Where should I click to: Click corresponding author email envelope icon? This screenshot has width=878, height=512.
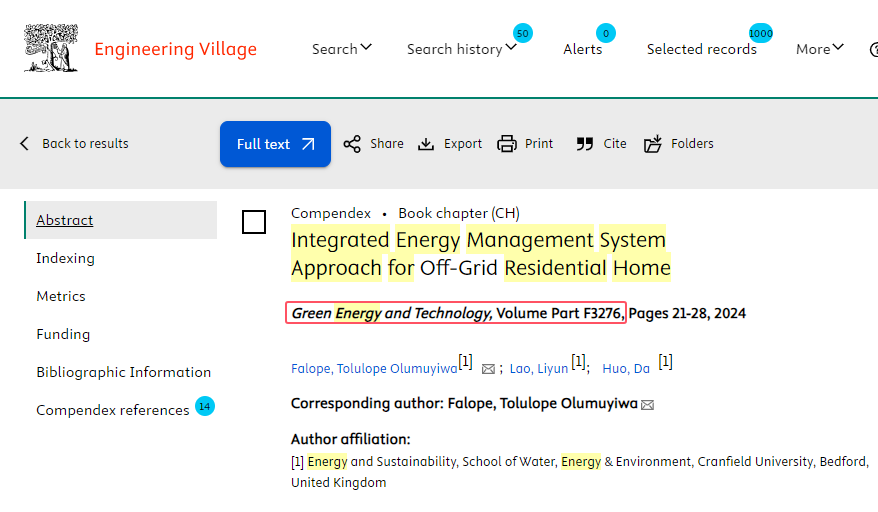(x=647, y=405)
